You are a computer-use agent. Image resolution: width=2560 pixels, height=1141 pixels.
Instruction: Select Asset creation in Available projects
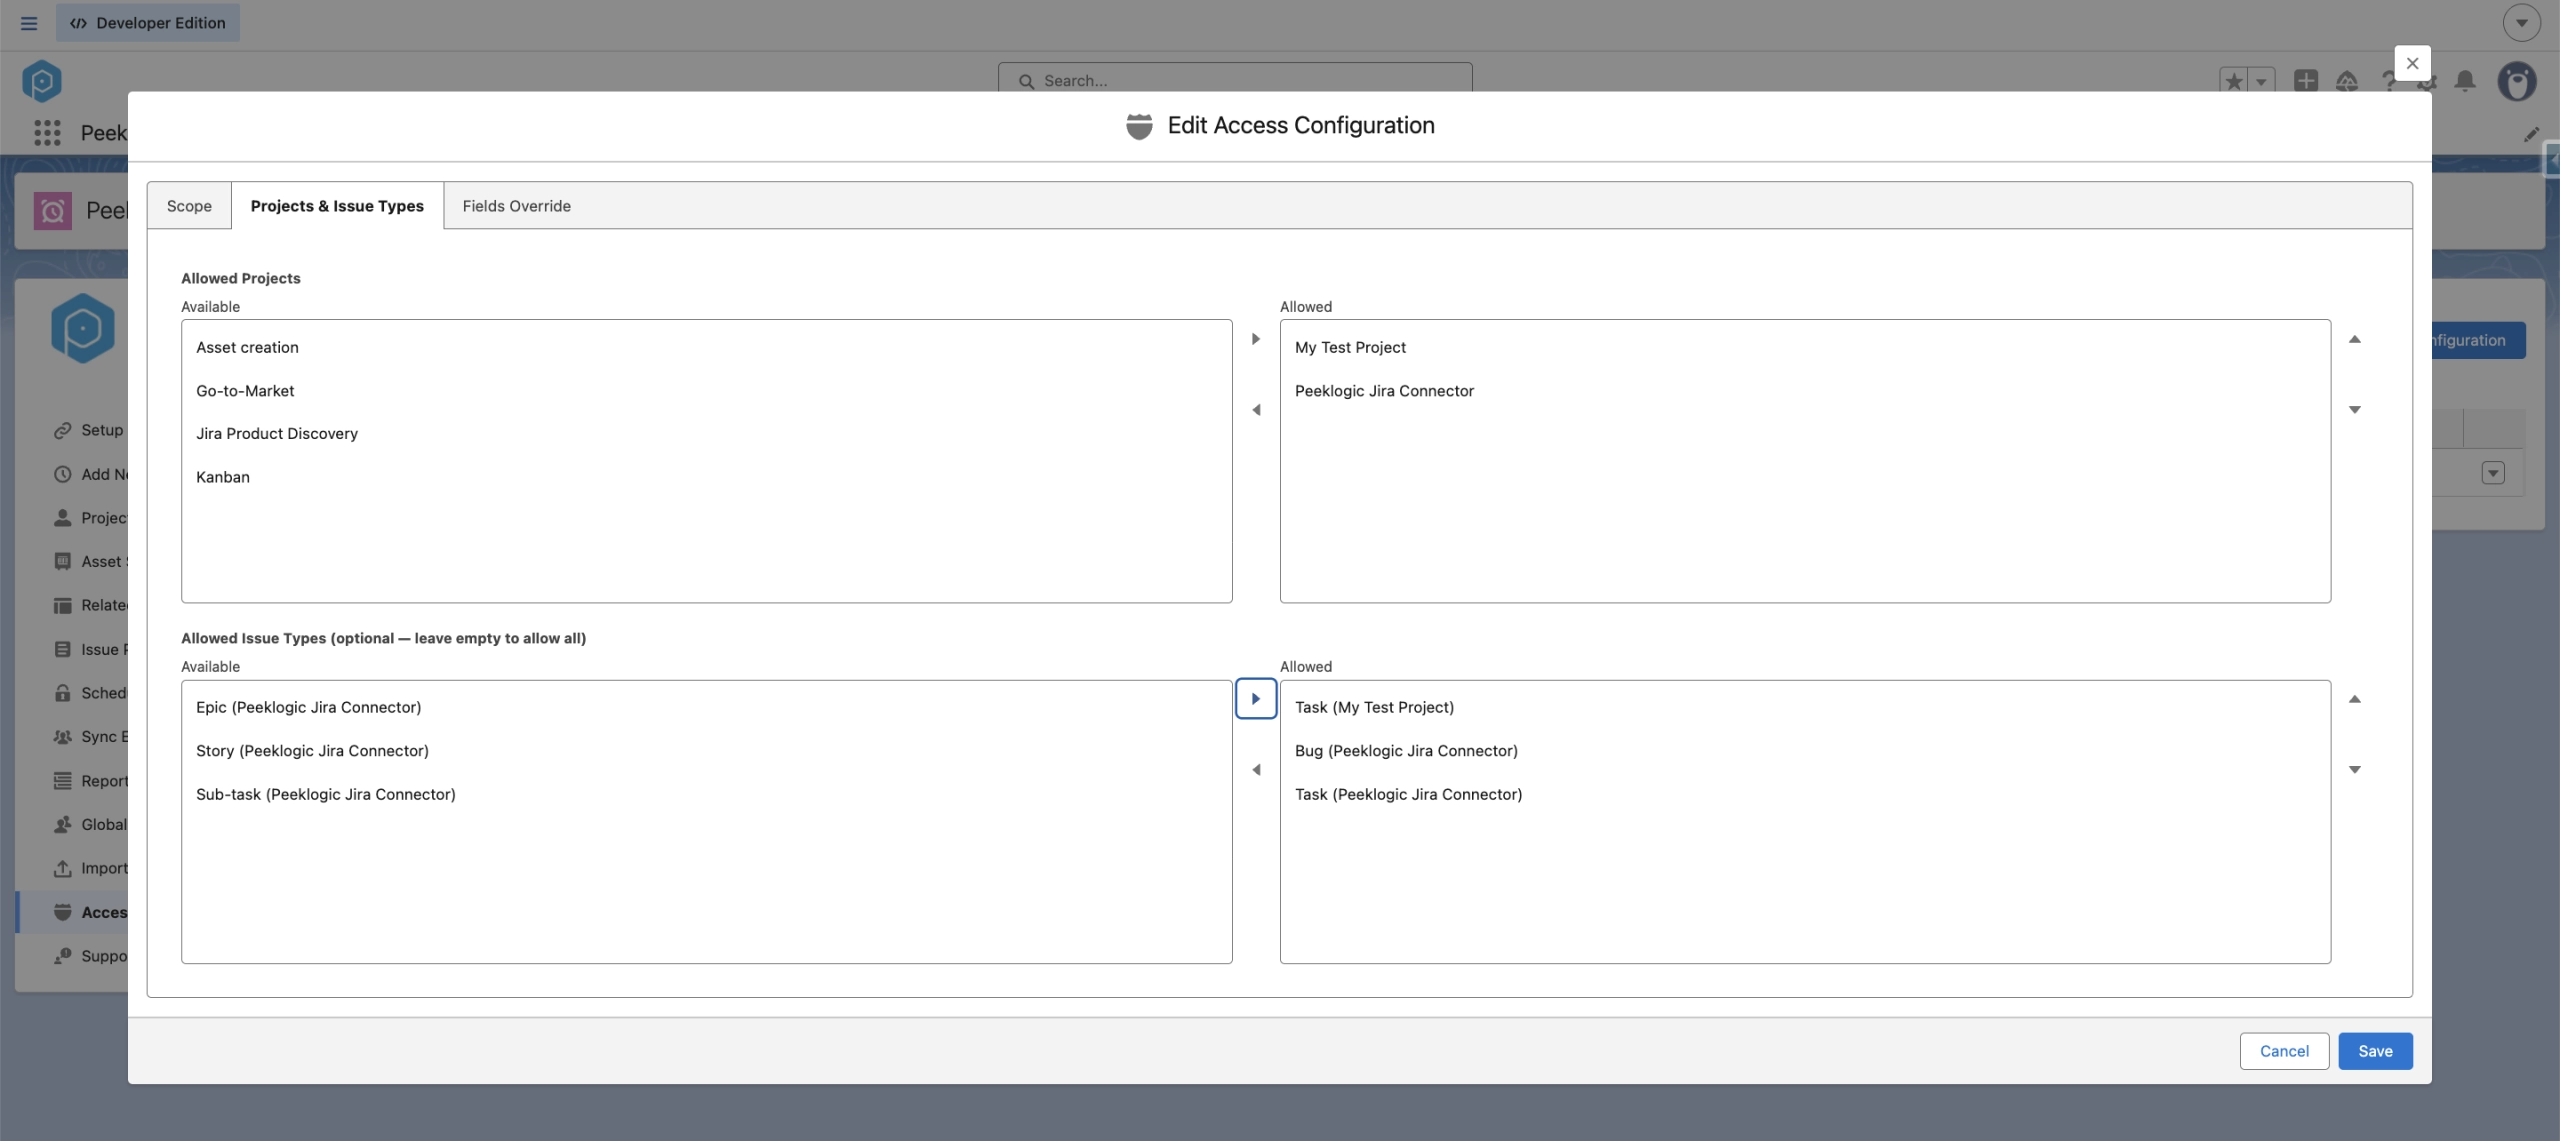(706, 347)
